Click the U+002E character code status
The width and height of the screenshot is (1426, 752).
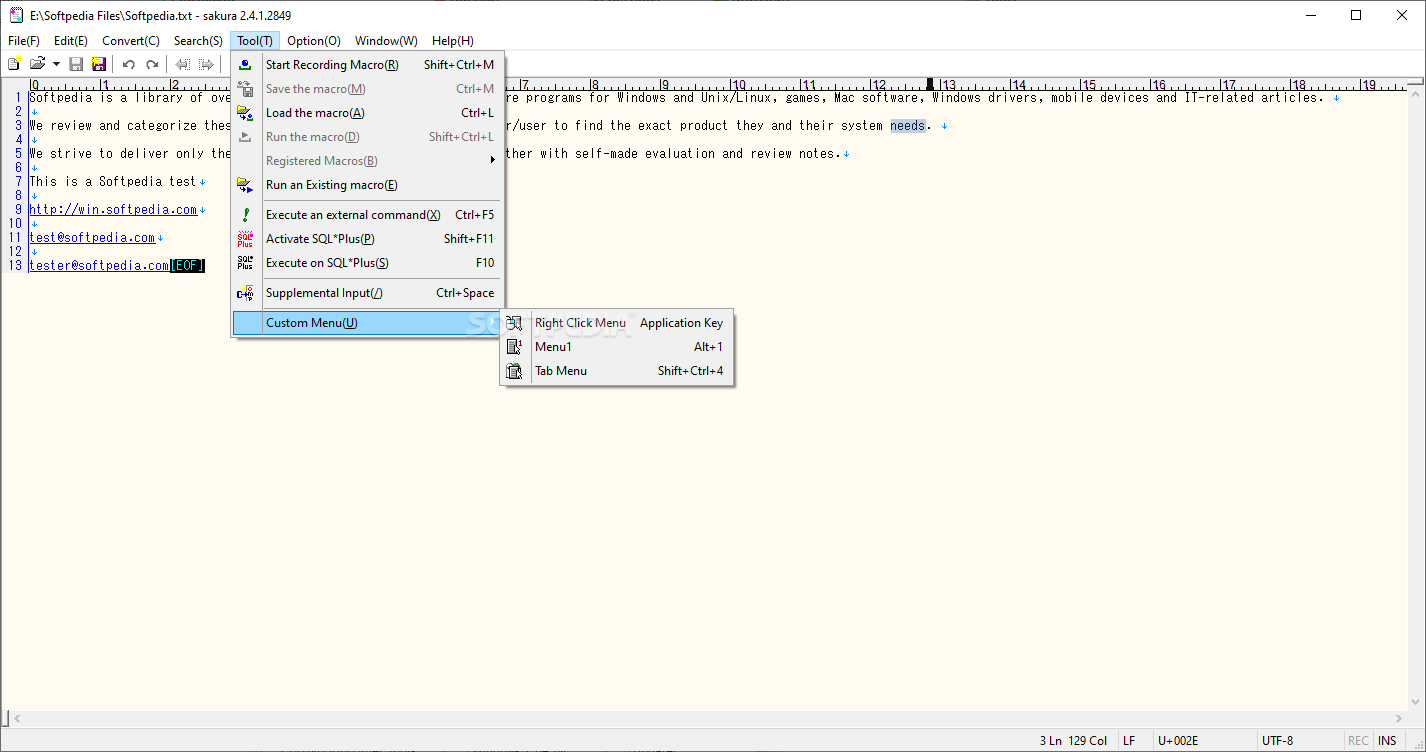click(1178, 741)
